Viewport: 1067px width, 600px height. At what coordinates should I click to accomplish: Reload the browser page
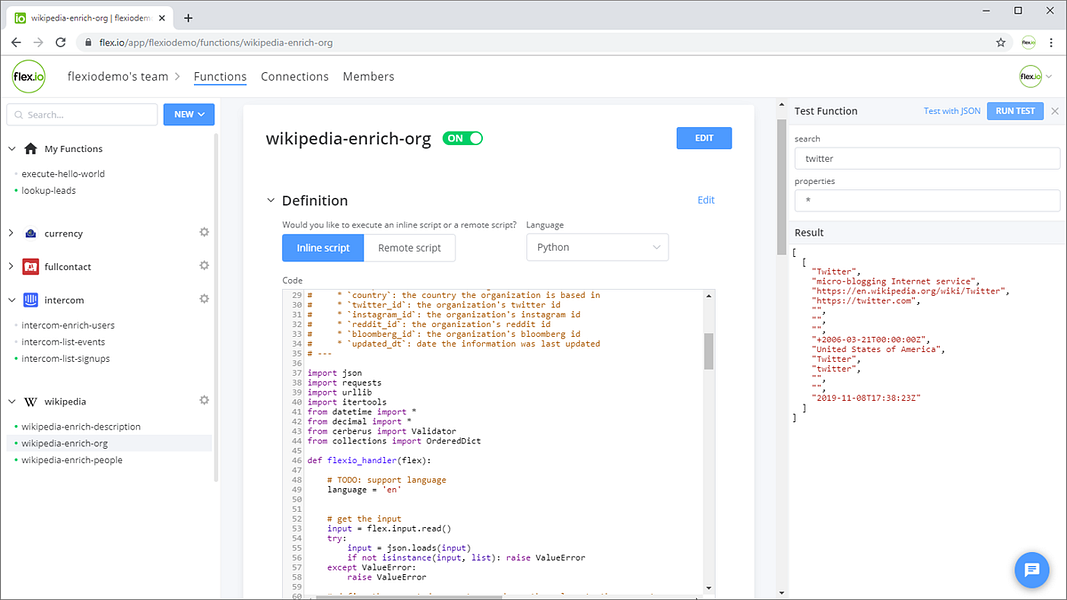pos(61,42)
